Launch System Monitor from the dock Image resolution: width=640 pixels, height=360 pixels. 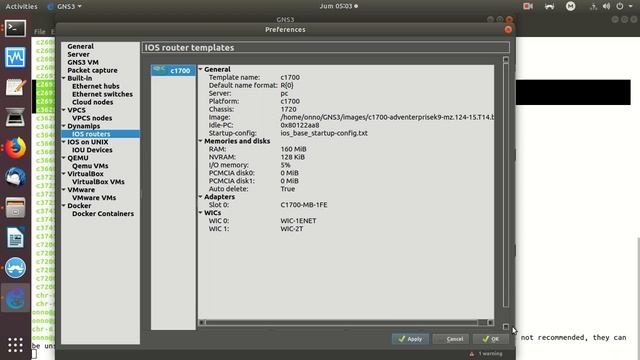(x=15, y=57)
